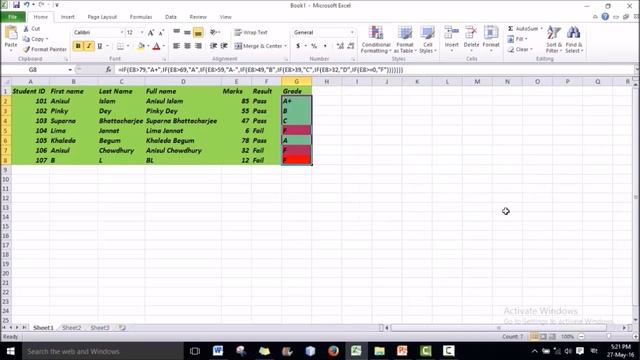Click Merge & Center
The height and width of the screenshot is (360, 640).
pos(258,46)
